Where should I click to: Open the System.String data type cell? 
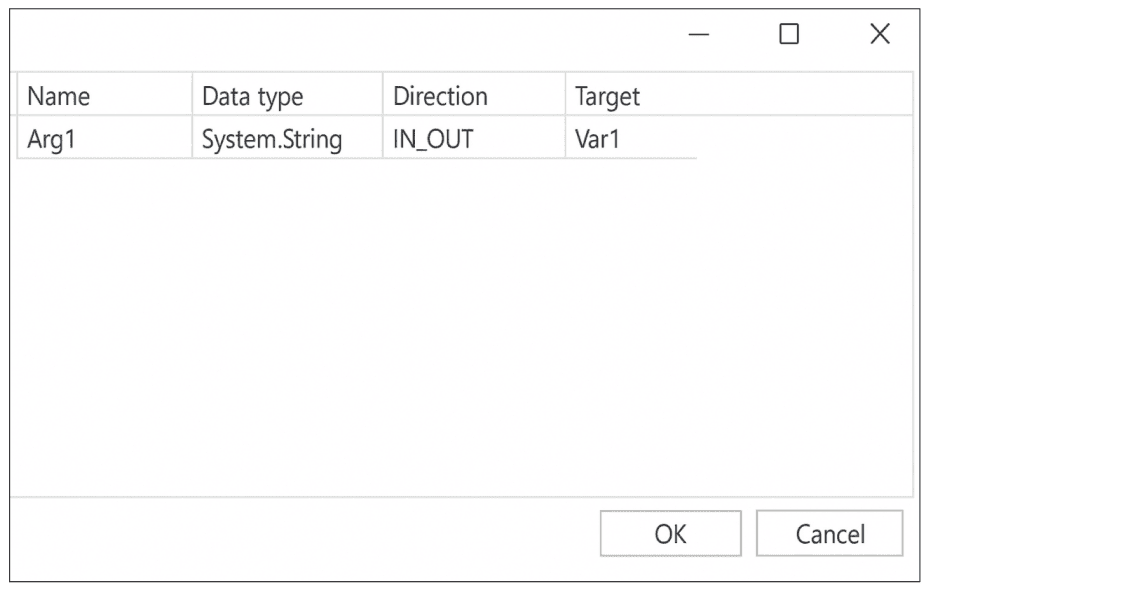tap(287, 139)
